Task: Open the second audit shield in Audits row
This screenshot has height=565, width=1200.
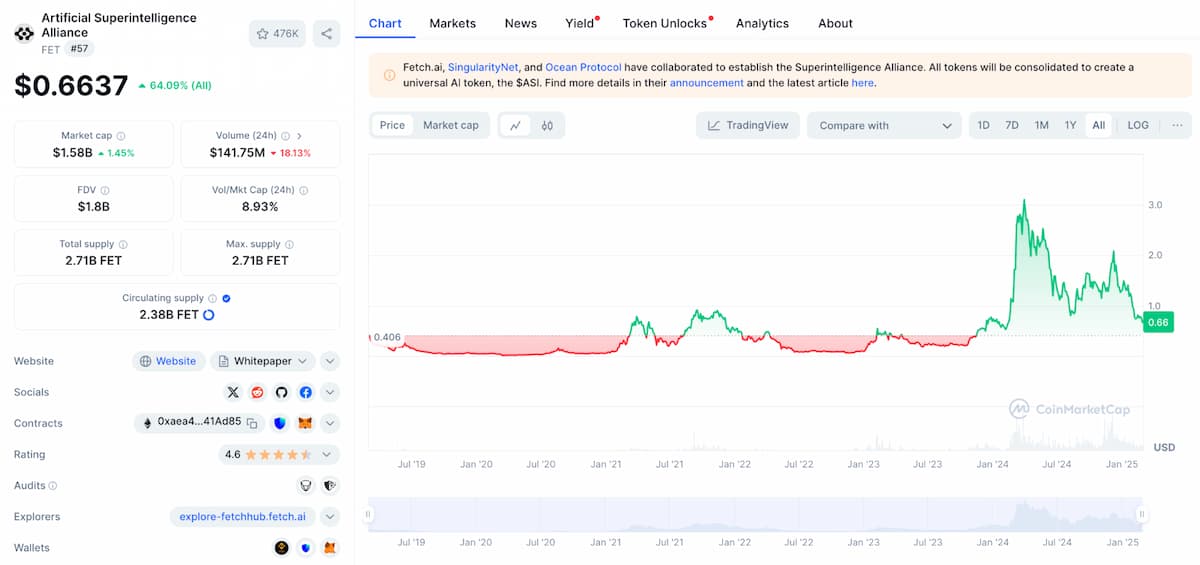Action: [x=330, y=485]
